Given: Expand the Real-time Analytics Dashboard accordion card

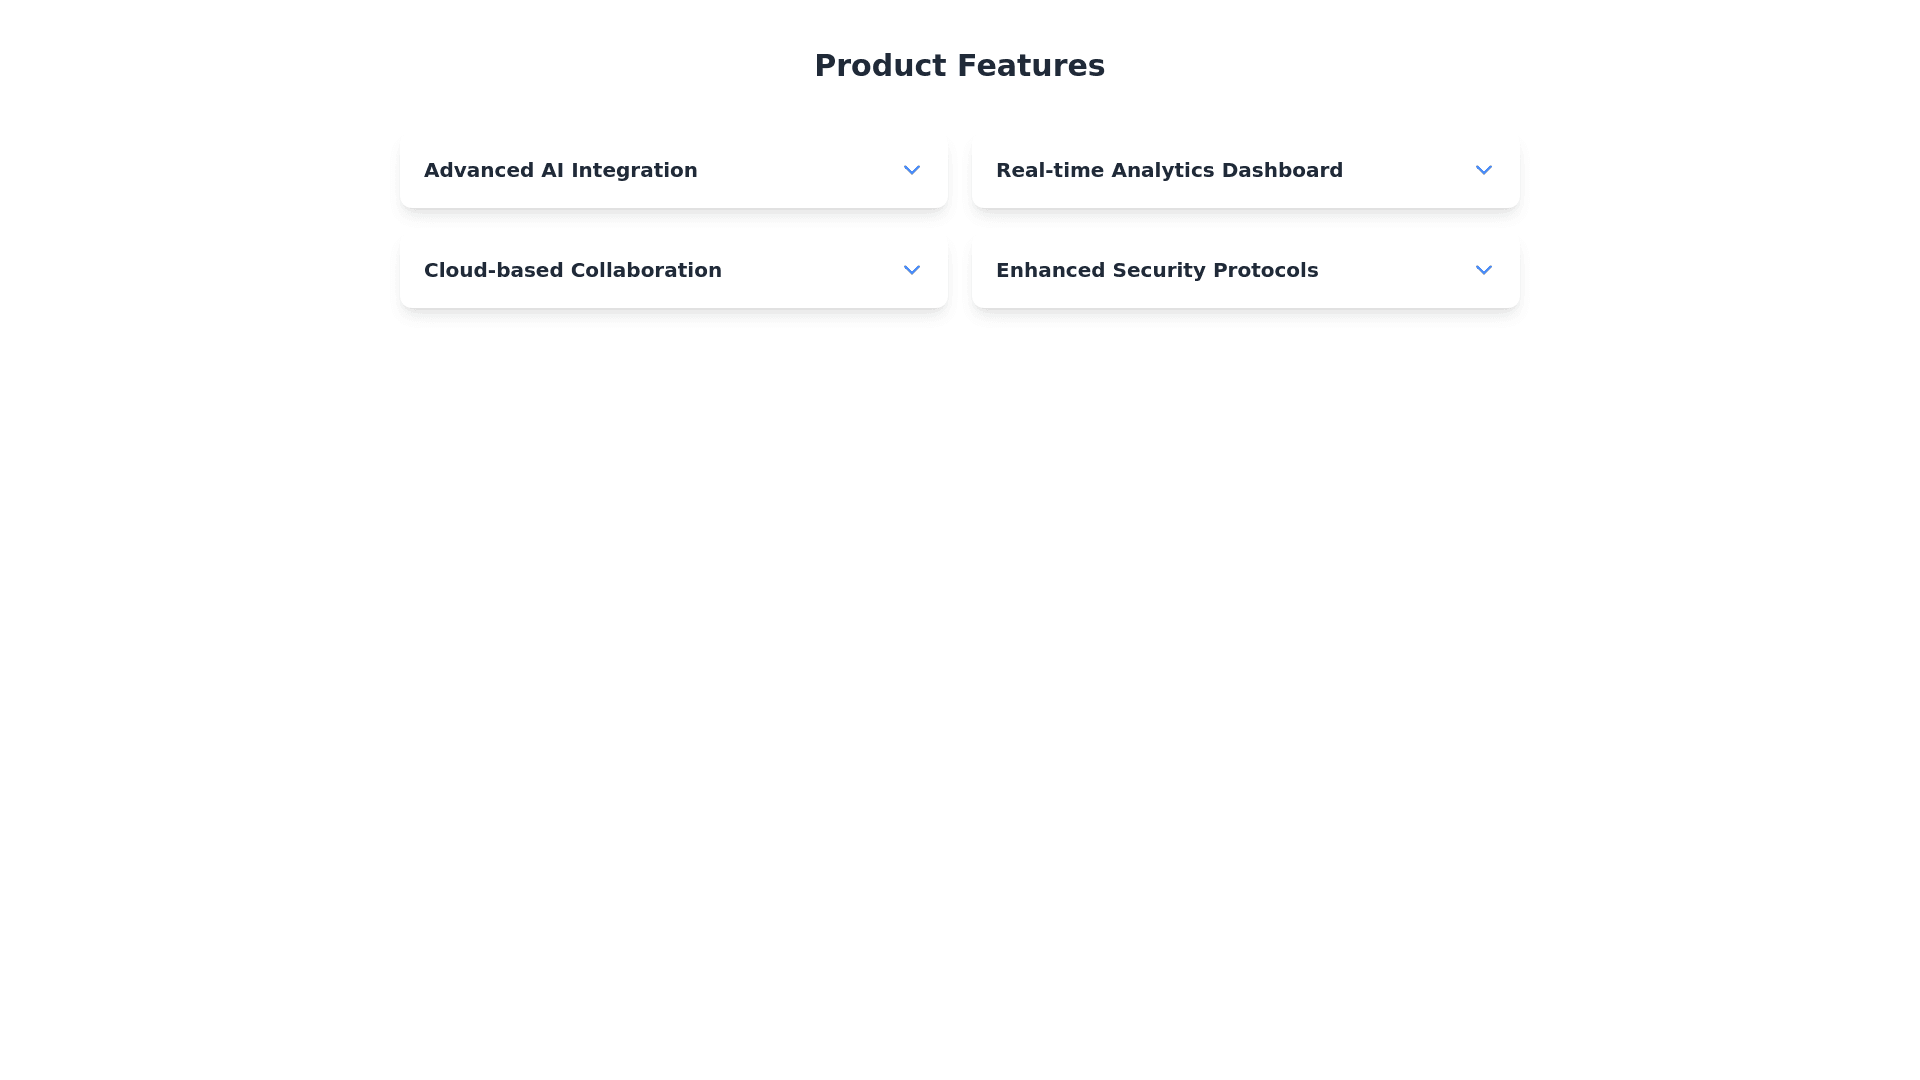Looking at the screenshot, I should 1245,170.
